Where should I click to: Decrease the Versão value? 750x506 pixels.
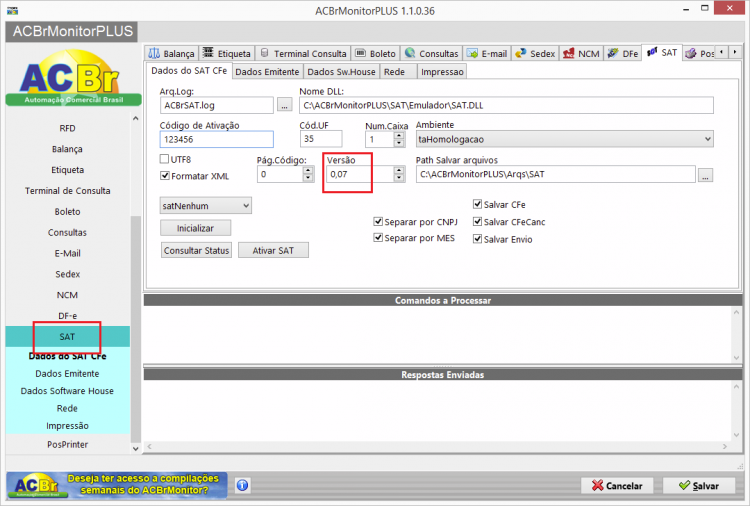[x=399, y=178]
